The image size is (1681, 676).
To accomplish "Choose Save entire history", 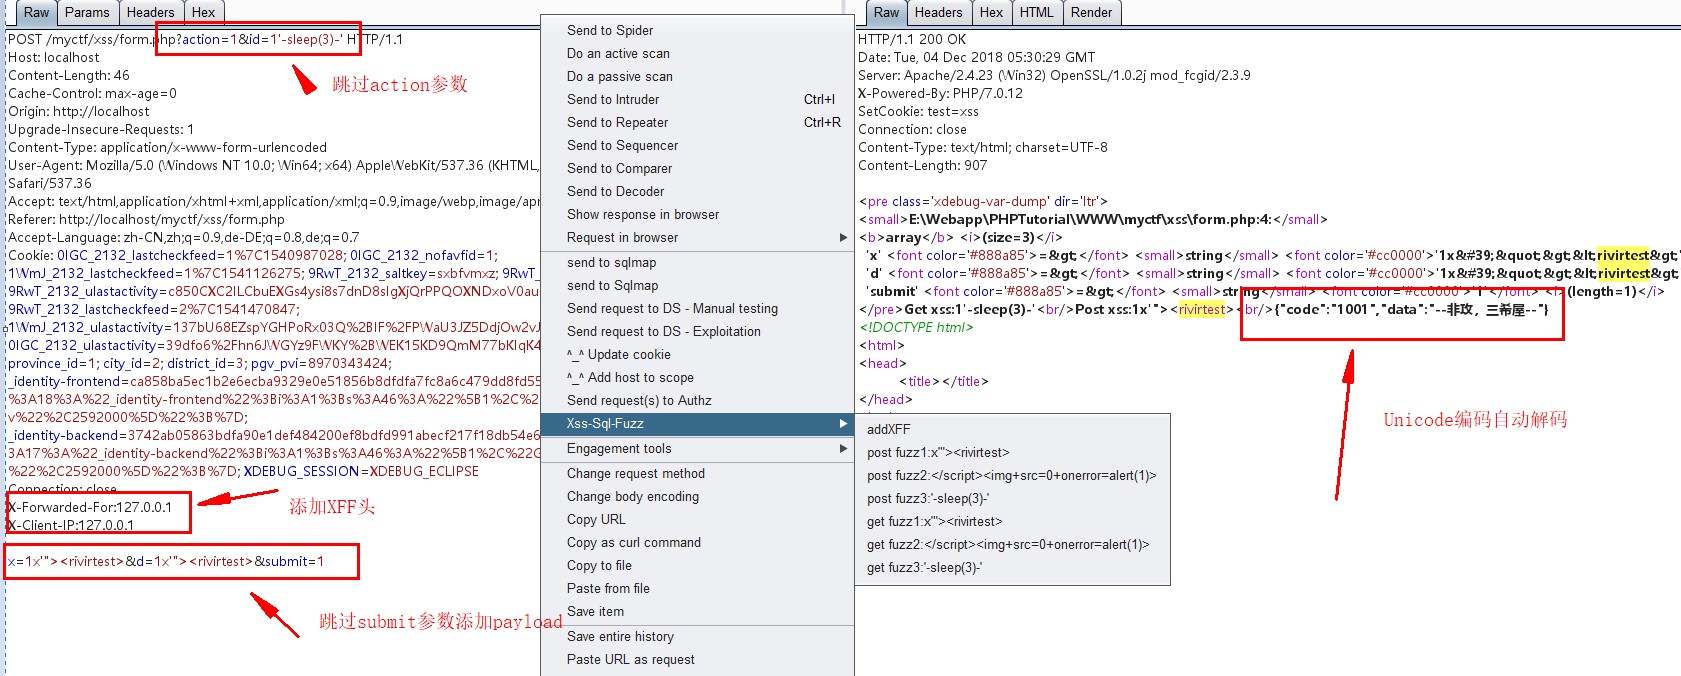I will 697,636.
